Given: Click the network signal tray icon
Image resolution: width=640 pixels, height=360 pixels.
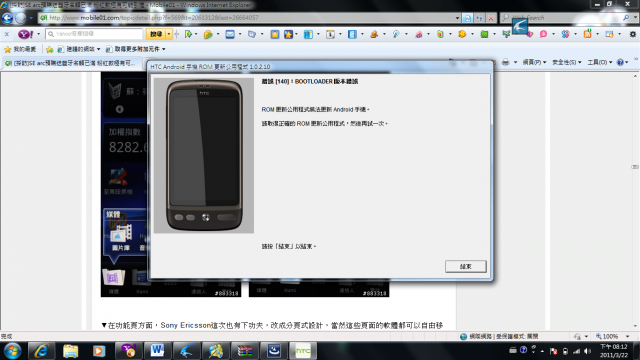Looking at the screenshot, I should (576, 351).
